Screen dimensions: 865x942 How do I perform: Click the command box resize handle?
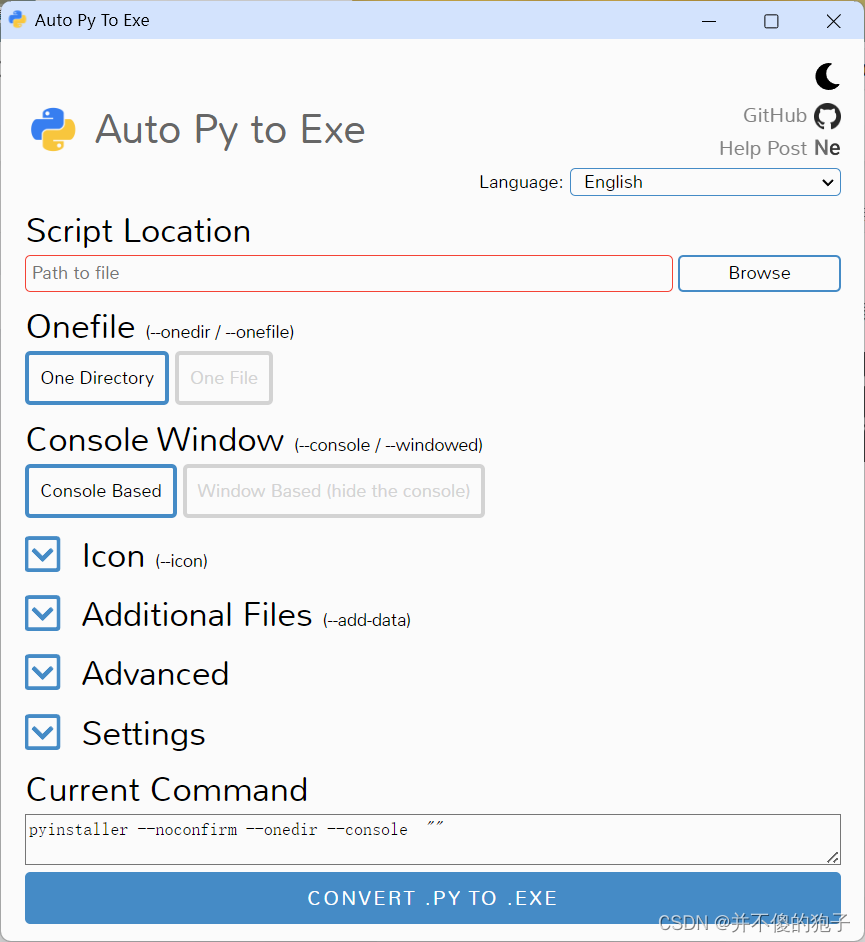tap(833, 857)
